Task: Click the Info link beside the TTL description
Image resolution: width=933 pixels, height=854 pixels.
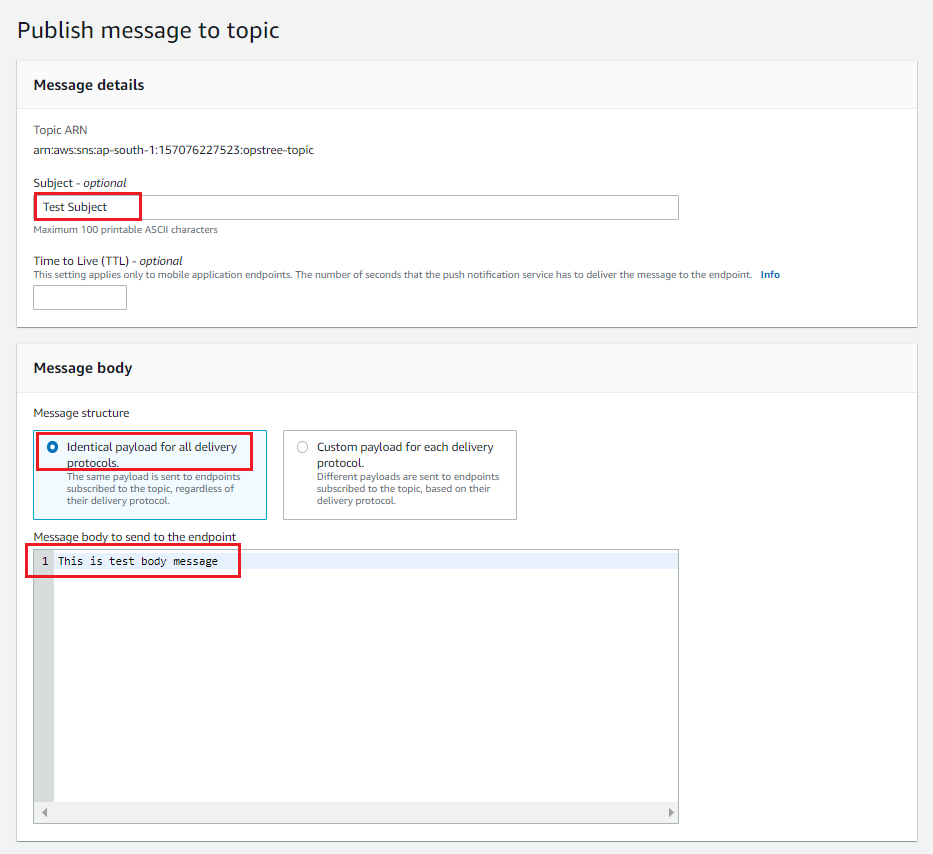Action: click(769, 274)
